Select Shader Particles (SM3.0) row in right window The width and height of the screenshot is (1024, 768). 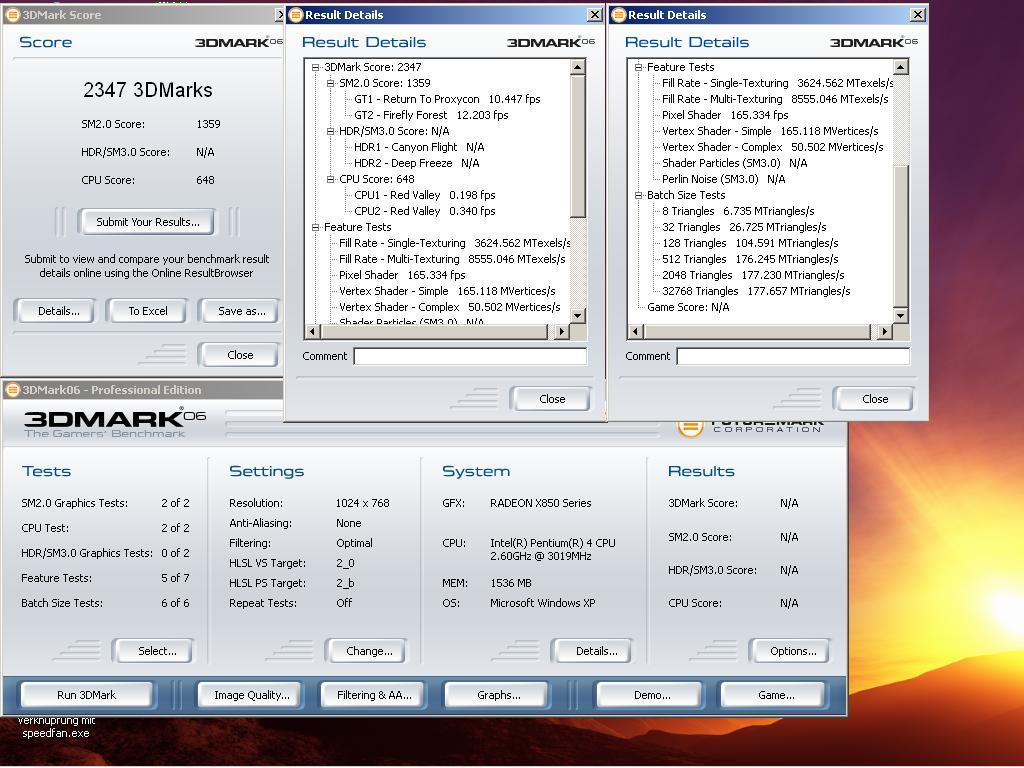pos(735,163)
